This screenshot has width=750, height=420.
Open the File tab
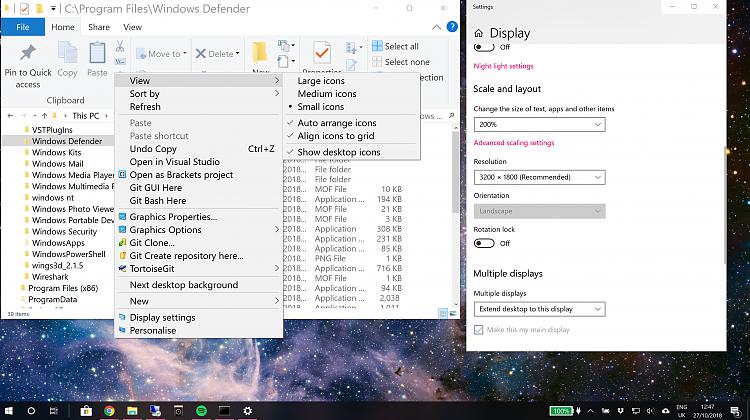(23, 27)
